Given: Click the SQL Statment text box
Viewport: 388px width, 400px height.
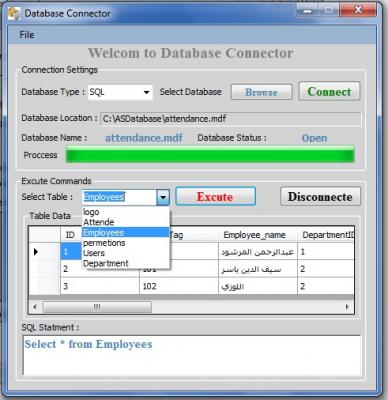Looking at the screenshot, I should tap(192, 355).
